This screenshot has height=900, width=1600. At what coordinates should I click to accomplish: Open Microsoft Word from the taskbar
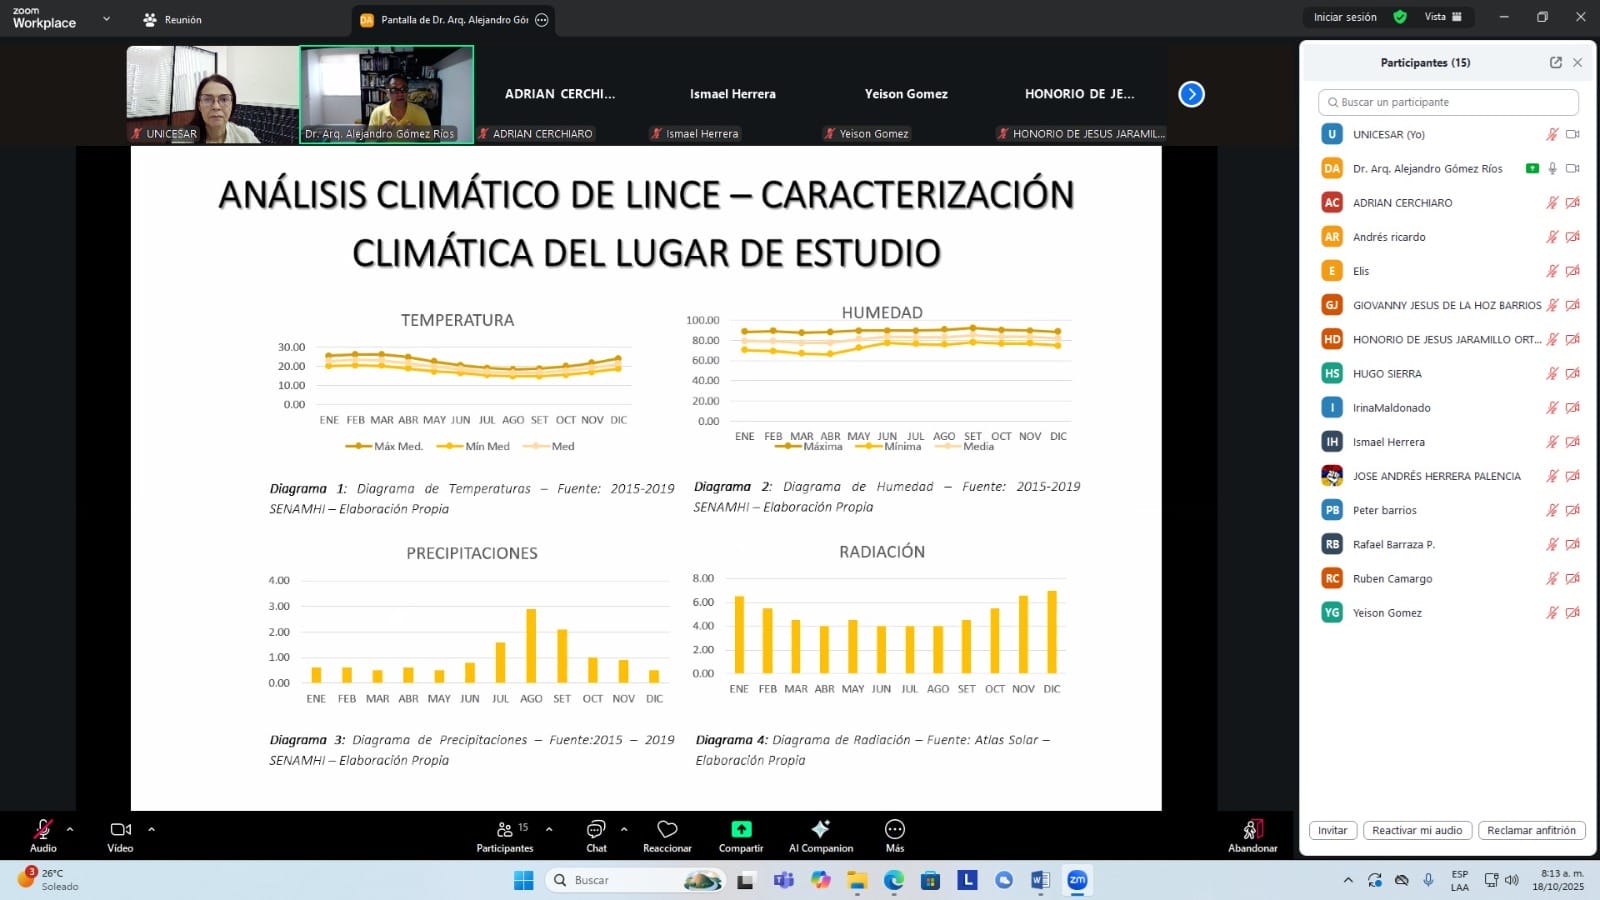click(1040, 880)
